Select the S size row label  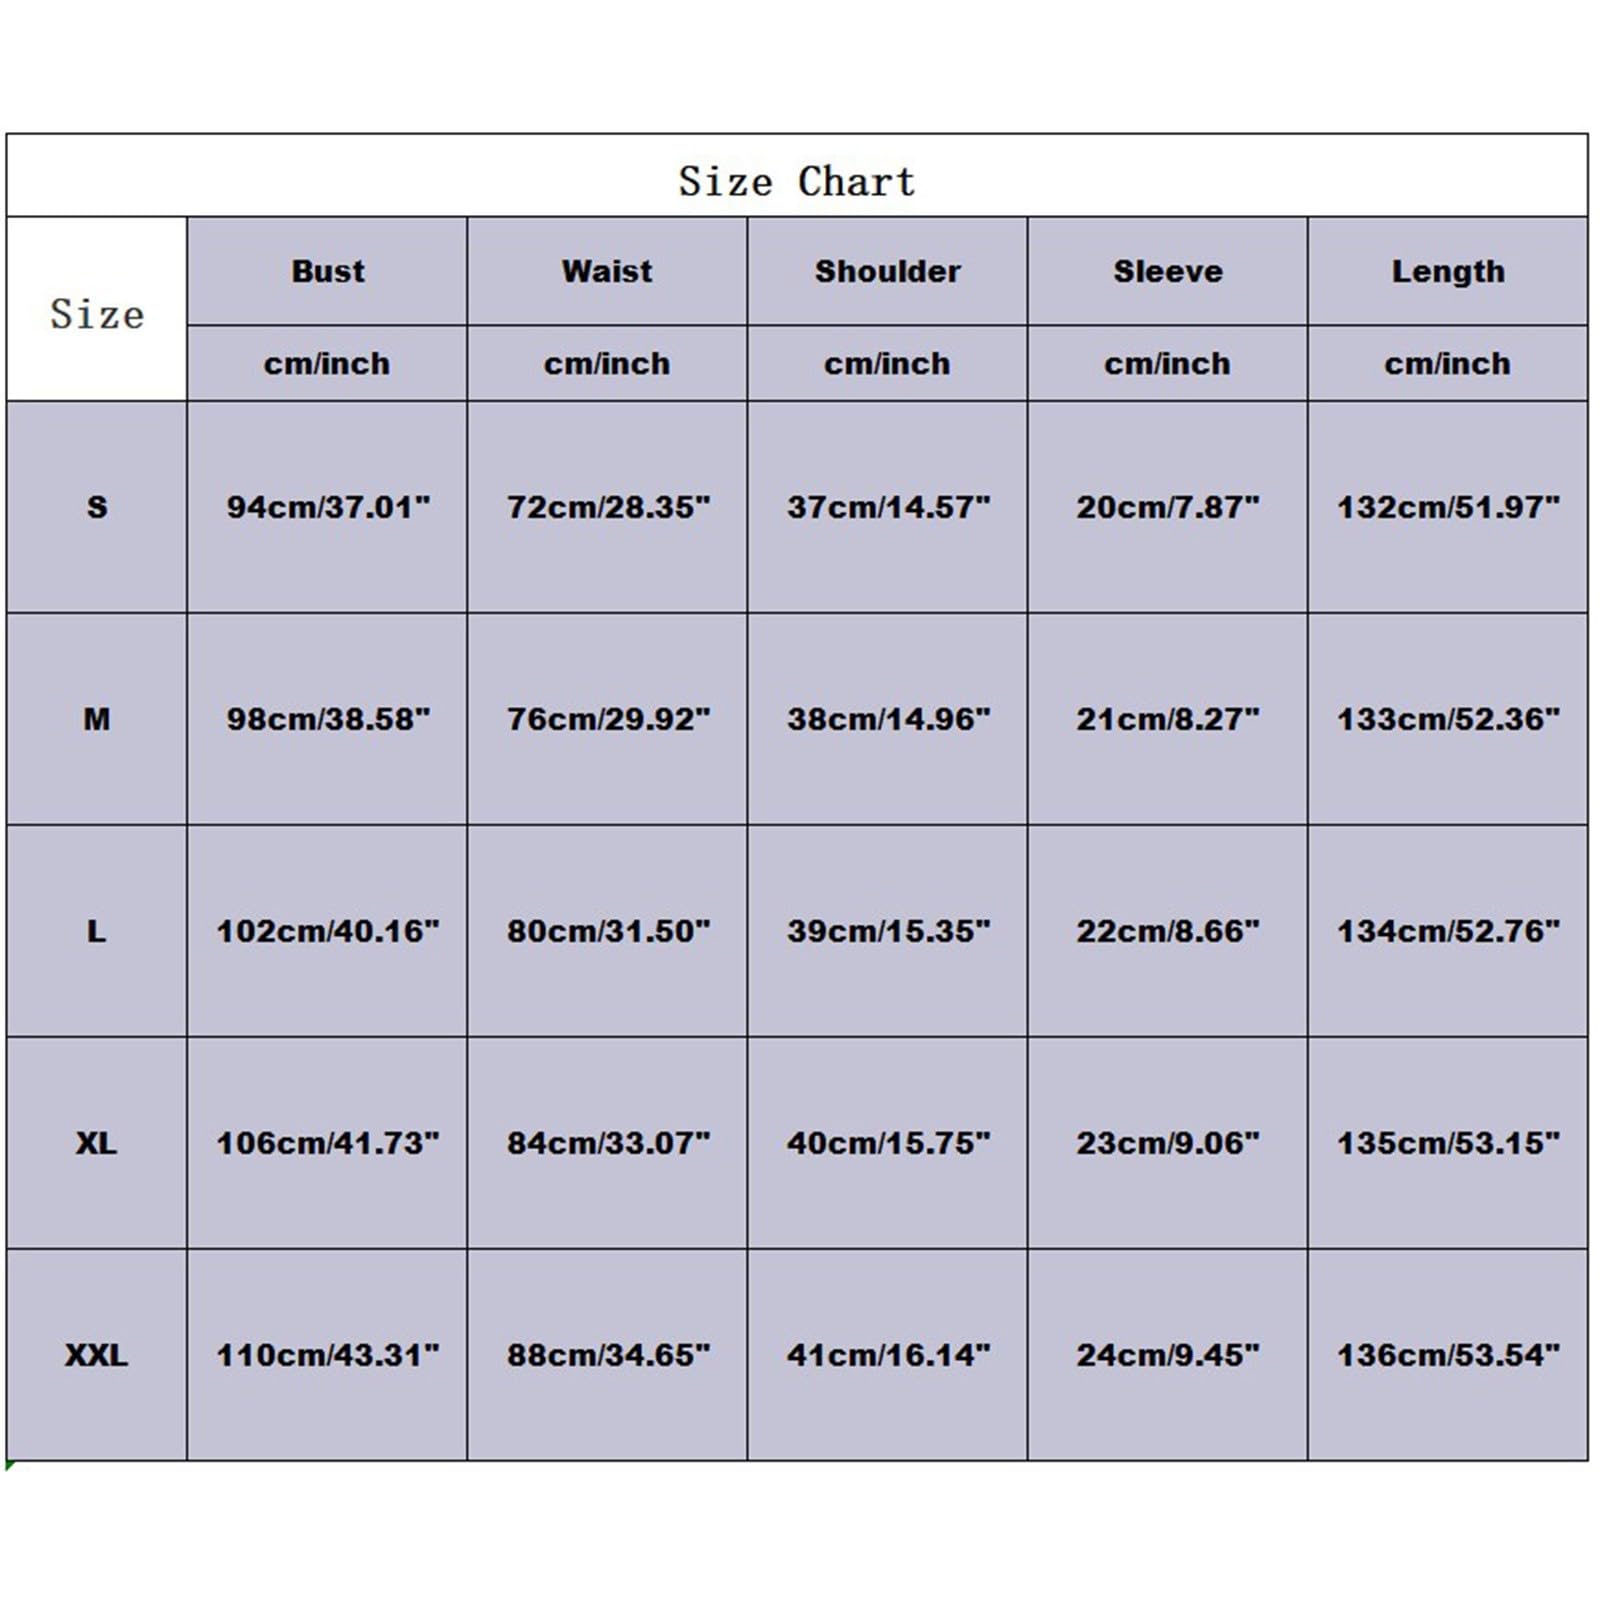coord(97,507)
